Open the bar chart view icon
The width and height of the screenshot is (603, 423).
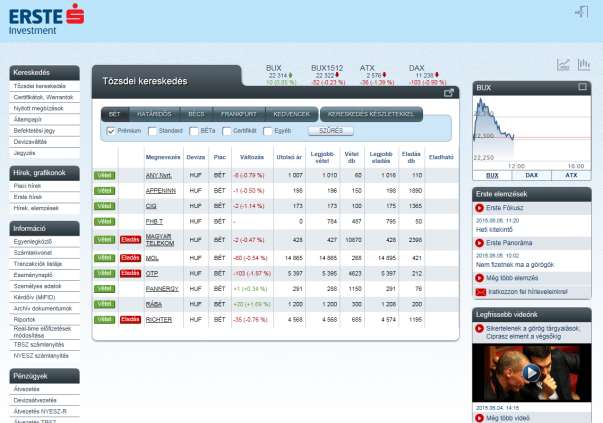tap(584, 64)
